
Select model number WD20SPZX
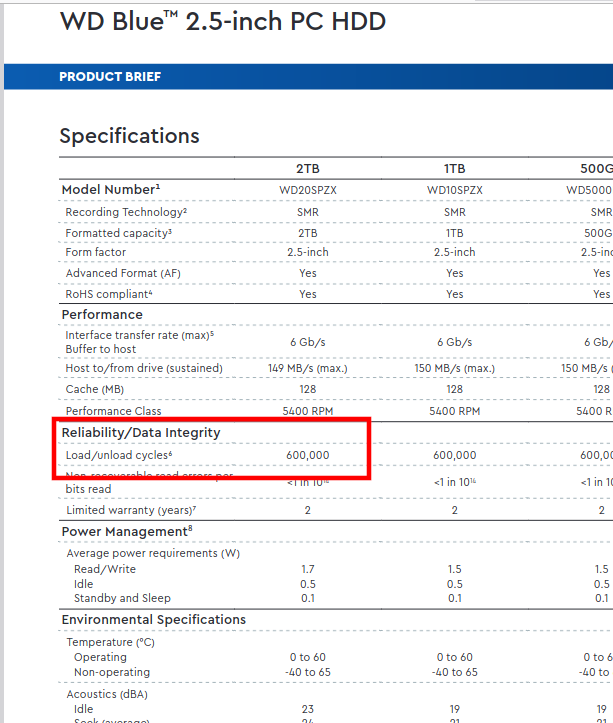308,190
